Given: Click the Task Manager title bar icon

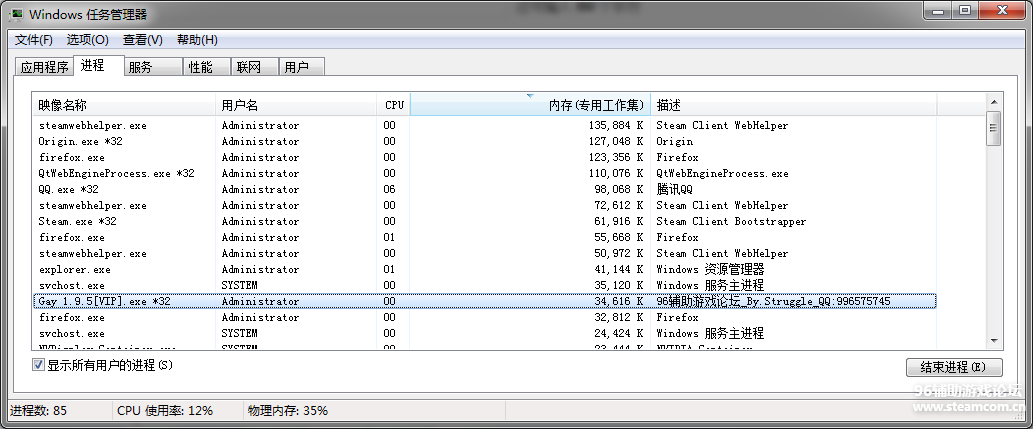Looking at the screenshot, I should click(x=16, y=13).
